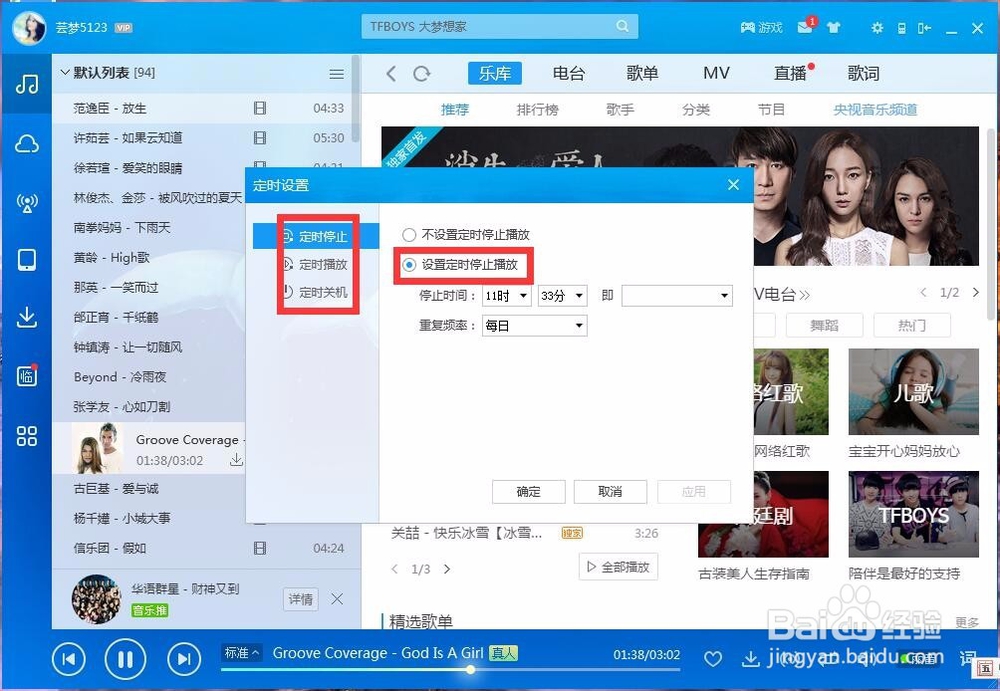Open the 重复频率 dropdown showing 每日

[x=534, y=325]
